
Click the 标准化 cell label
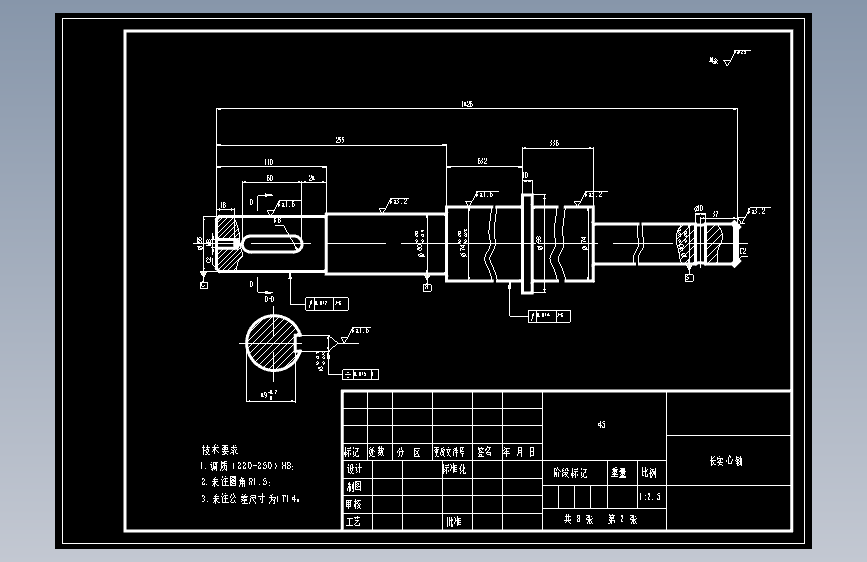tap(455, 469)
